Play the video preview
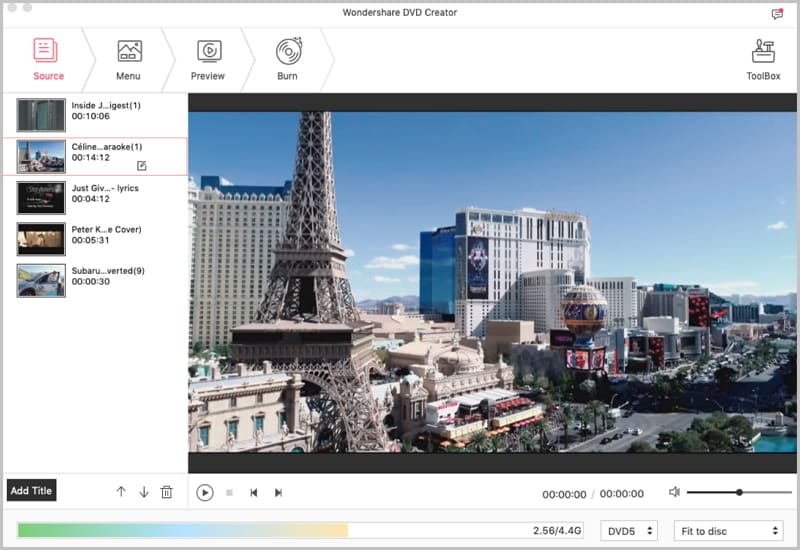This screenshot has height=550, width=800. [205, 492]
